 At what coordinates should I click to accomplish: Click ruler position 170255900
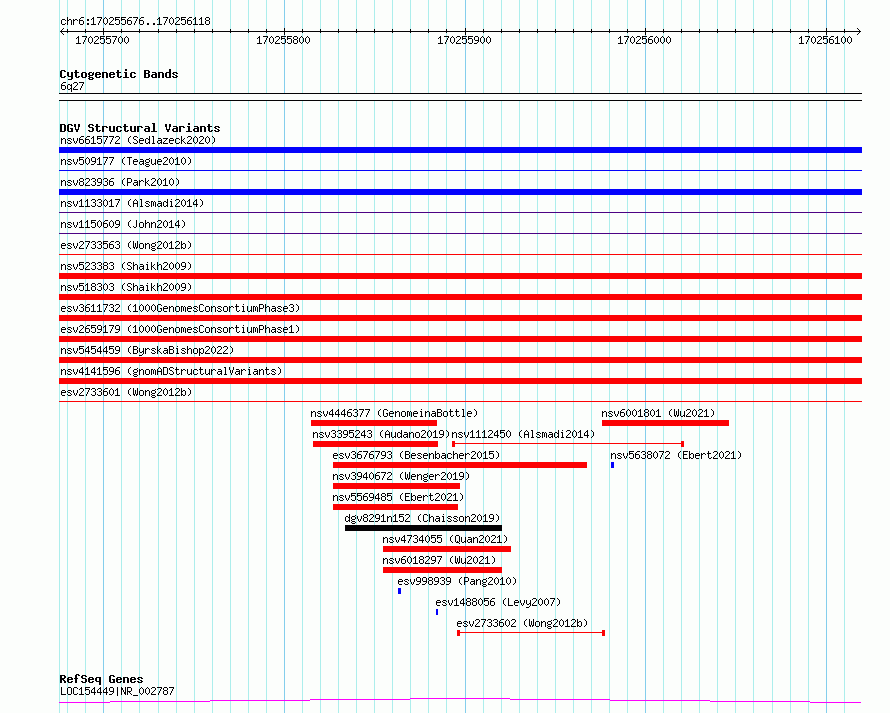(464, 40)
